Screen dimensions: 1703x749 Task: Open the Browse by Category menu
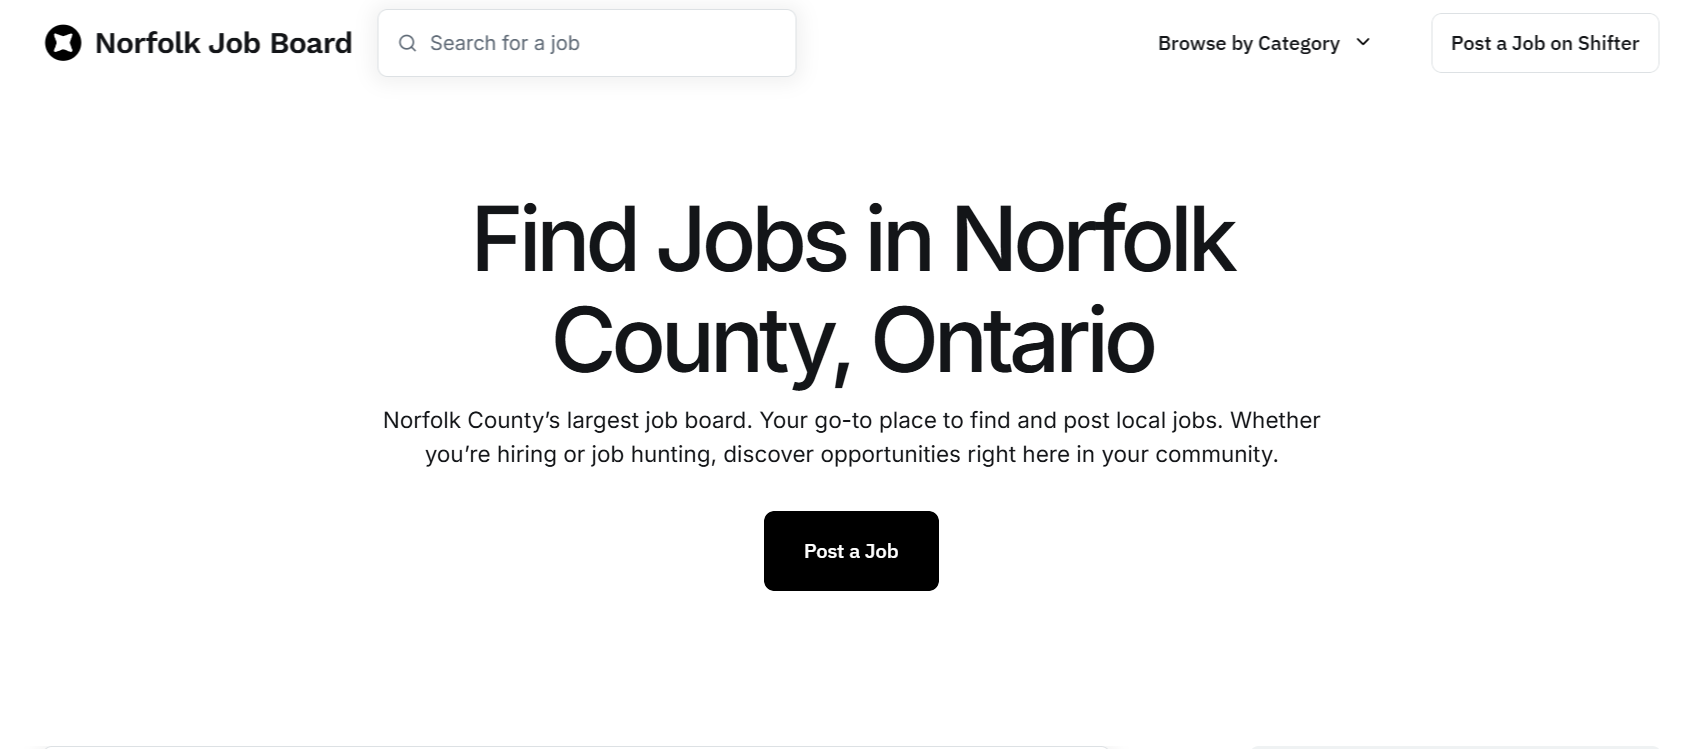coord(1248,43)
